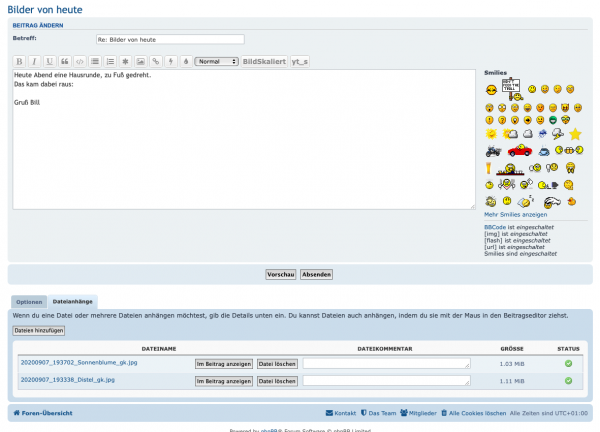Switch to the Optionen tab

point(29,301)
